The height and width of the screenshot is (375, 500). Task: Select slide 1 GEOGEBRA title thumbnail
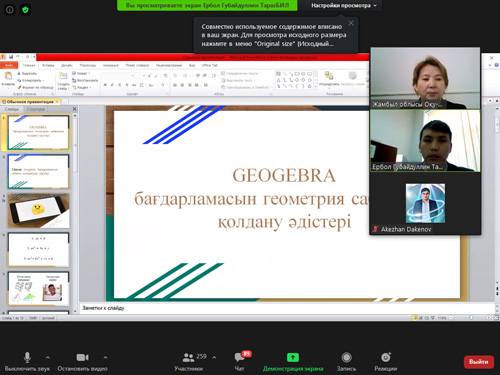tap(38, 132)
